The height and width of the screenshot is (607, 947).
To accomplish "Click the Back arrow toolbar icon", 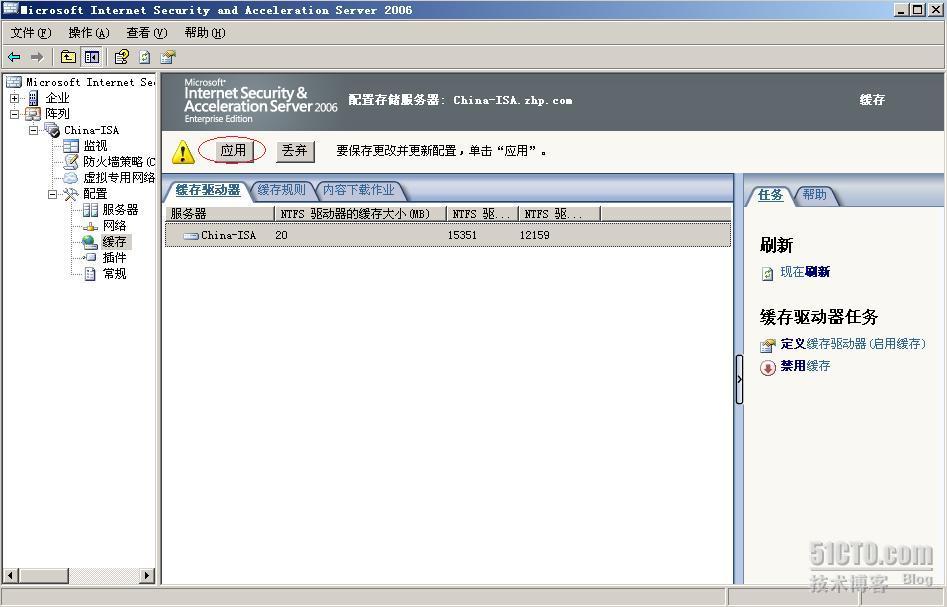I will click(14, 57).
